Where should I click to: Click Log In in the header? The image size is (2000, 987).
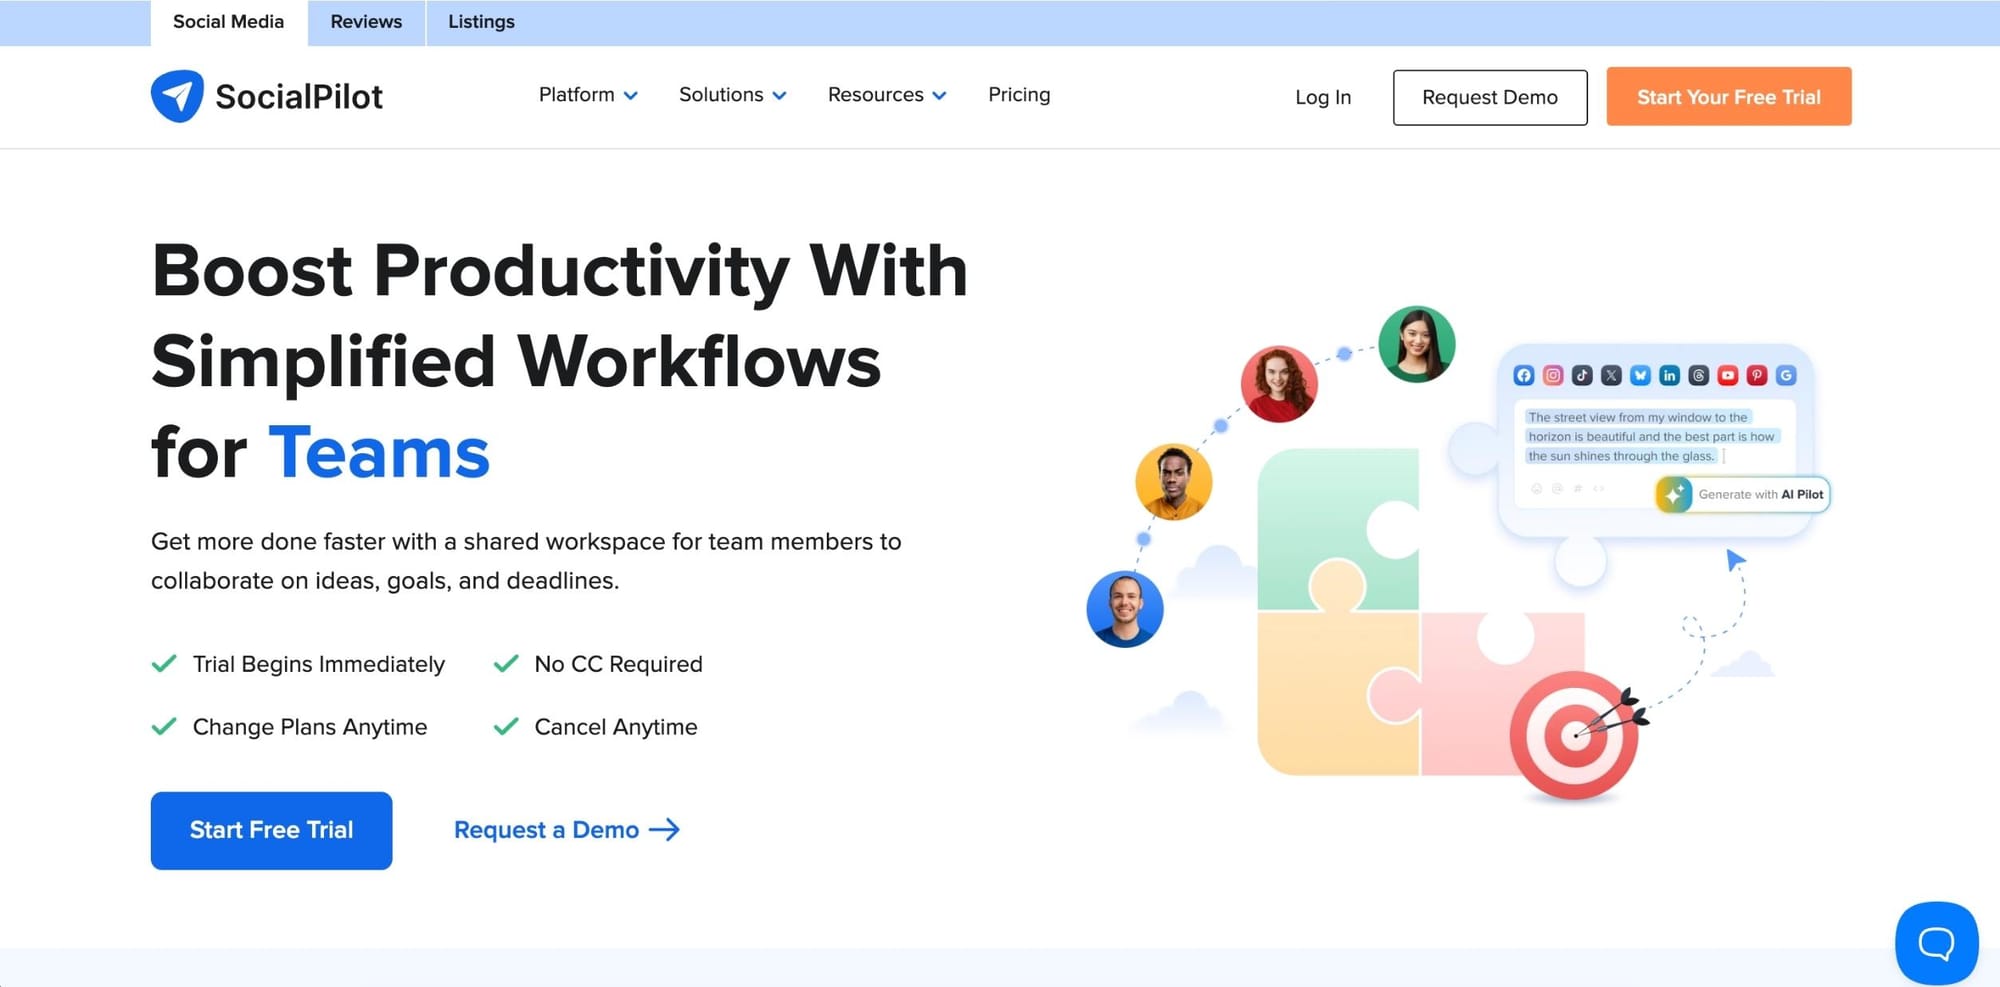[x=1322, y=97]
